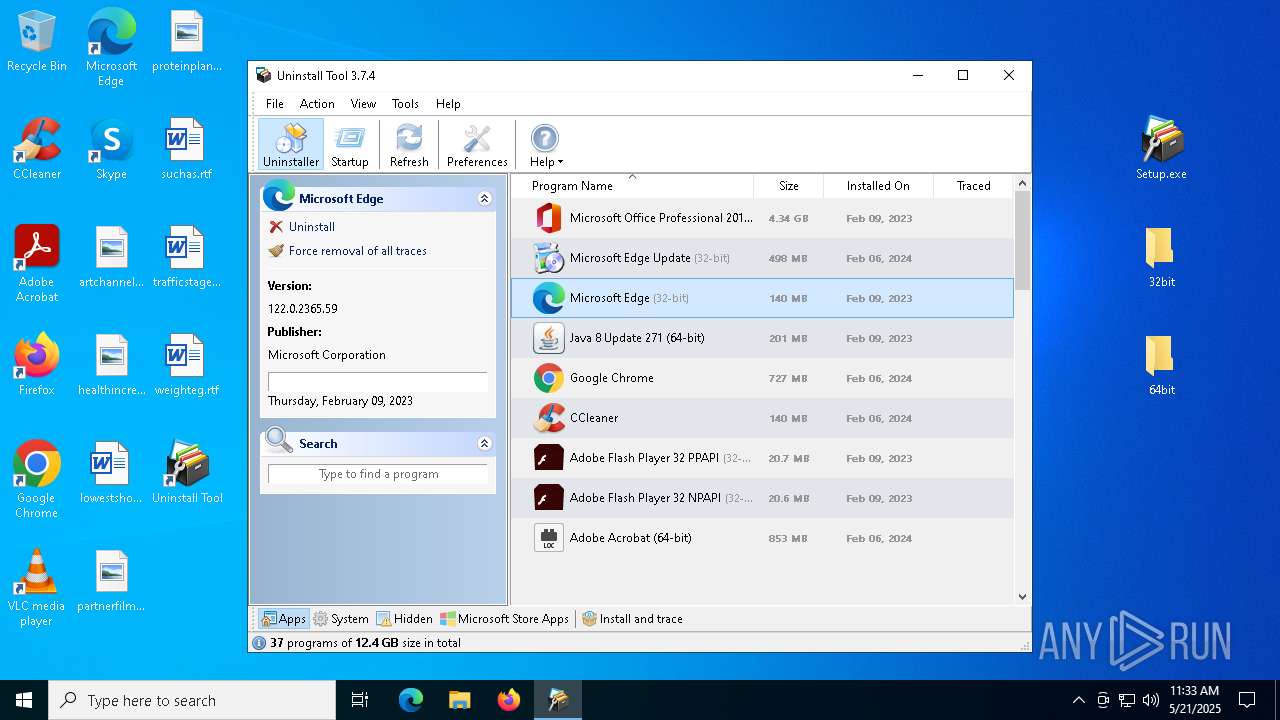The height and width of the screenshot is (720, 1280).
Task: Switch to the Hidden tab
Action: 404,619
